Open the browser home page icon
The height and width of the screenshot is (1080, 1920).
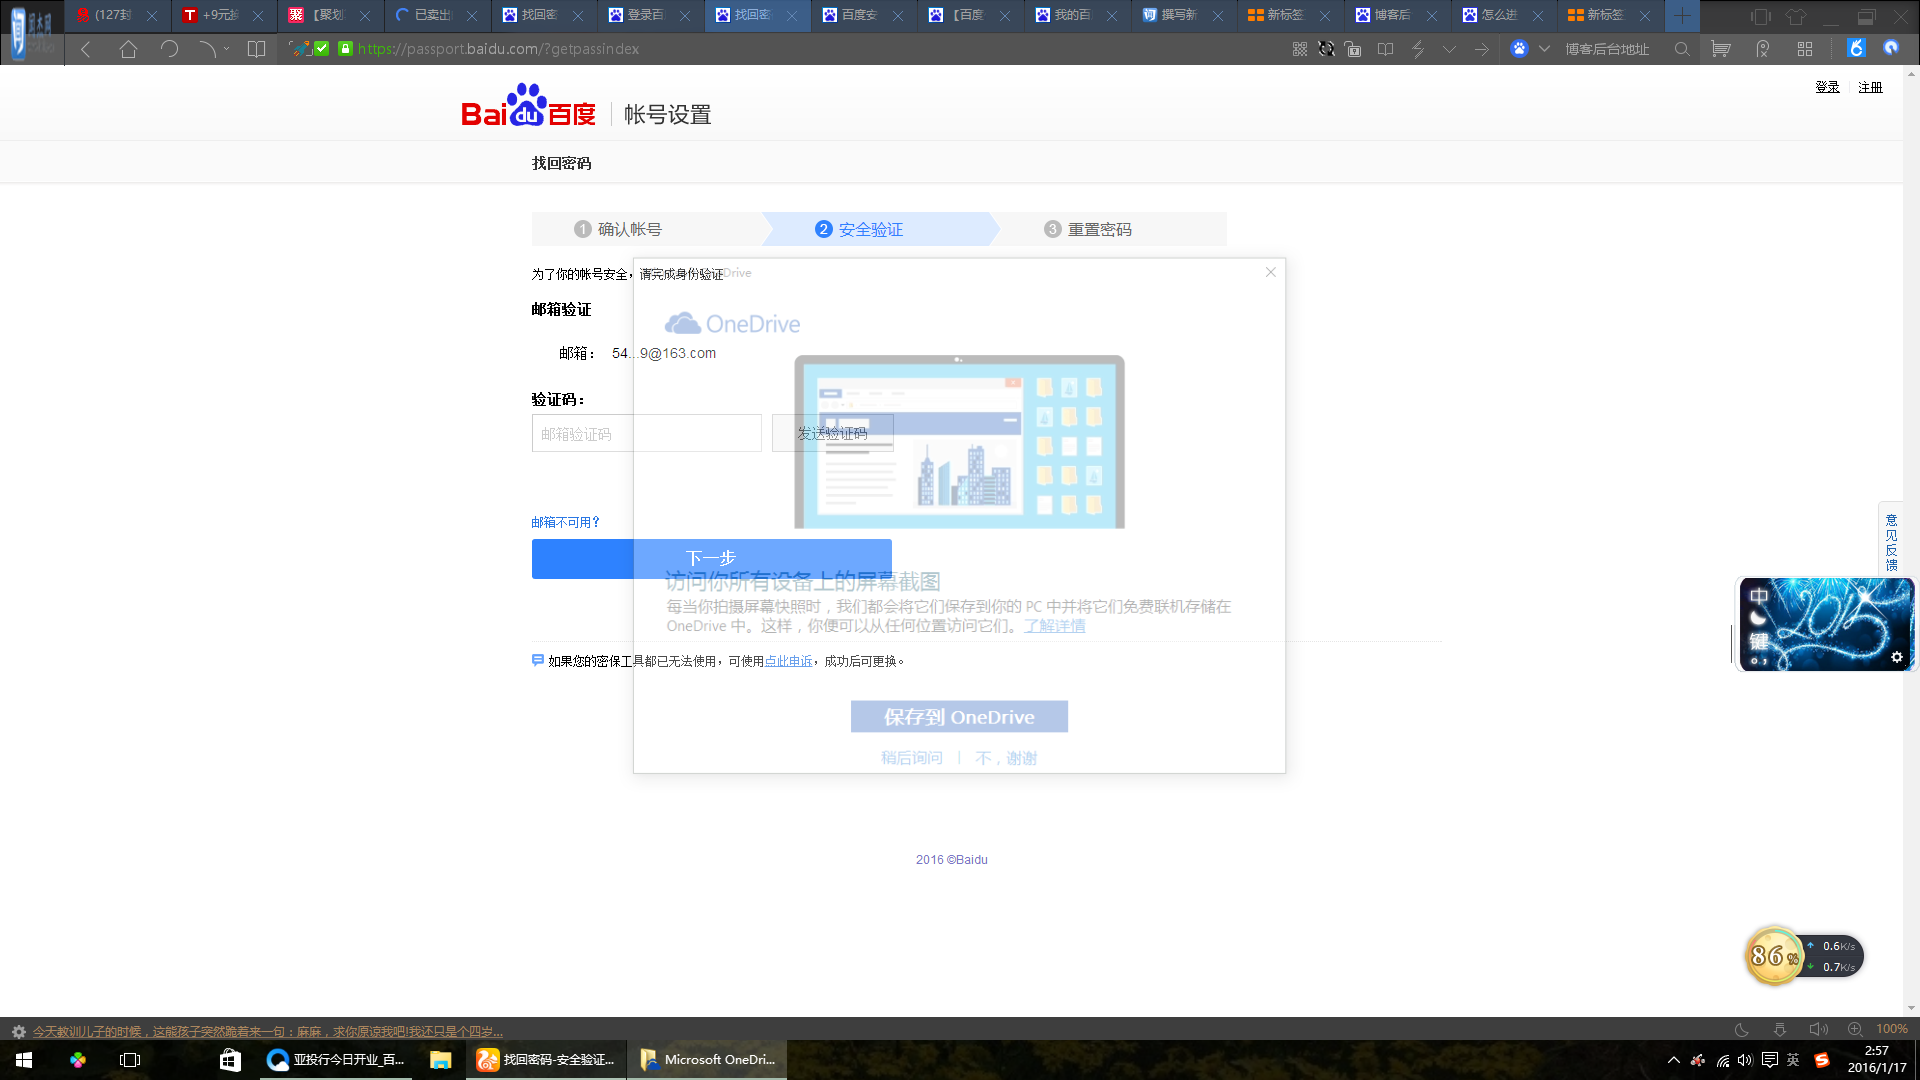(128, 49)
